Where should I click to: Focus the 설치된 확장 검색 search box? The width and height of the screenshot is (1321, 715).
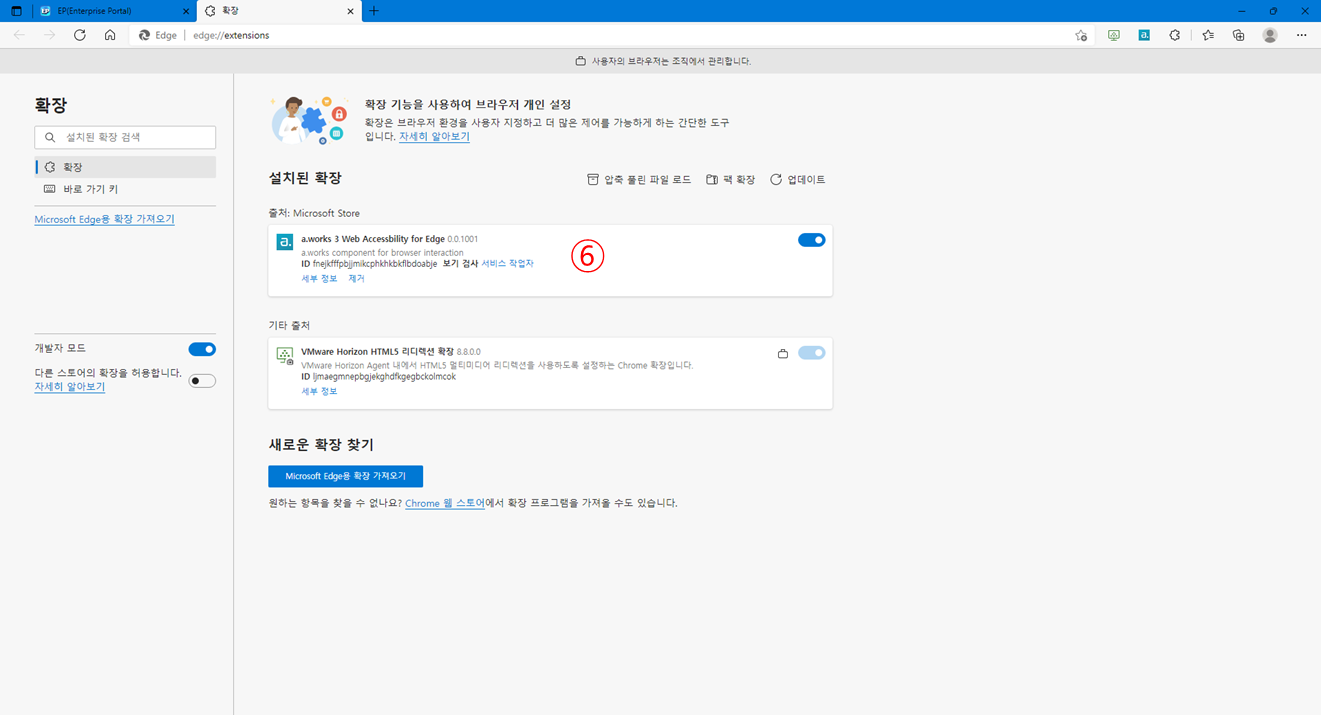click(125, 137)
